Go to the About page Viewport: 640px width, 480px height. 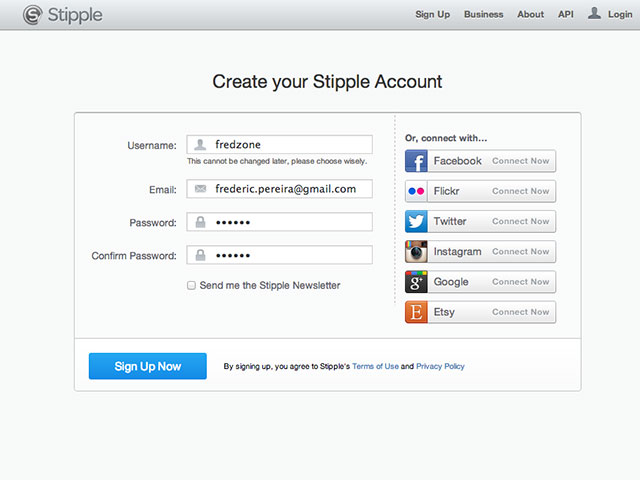(x=531, y=14)
